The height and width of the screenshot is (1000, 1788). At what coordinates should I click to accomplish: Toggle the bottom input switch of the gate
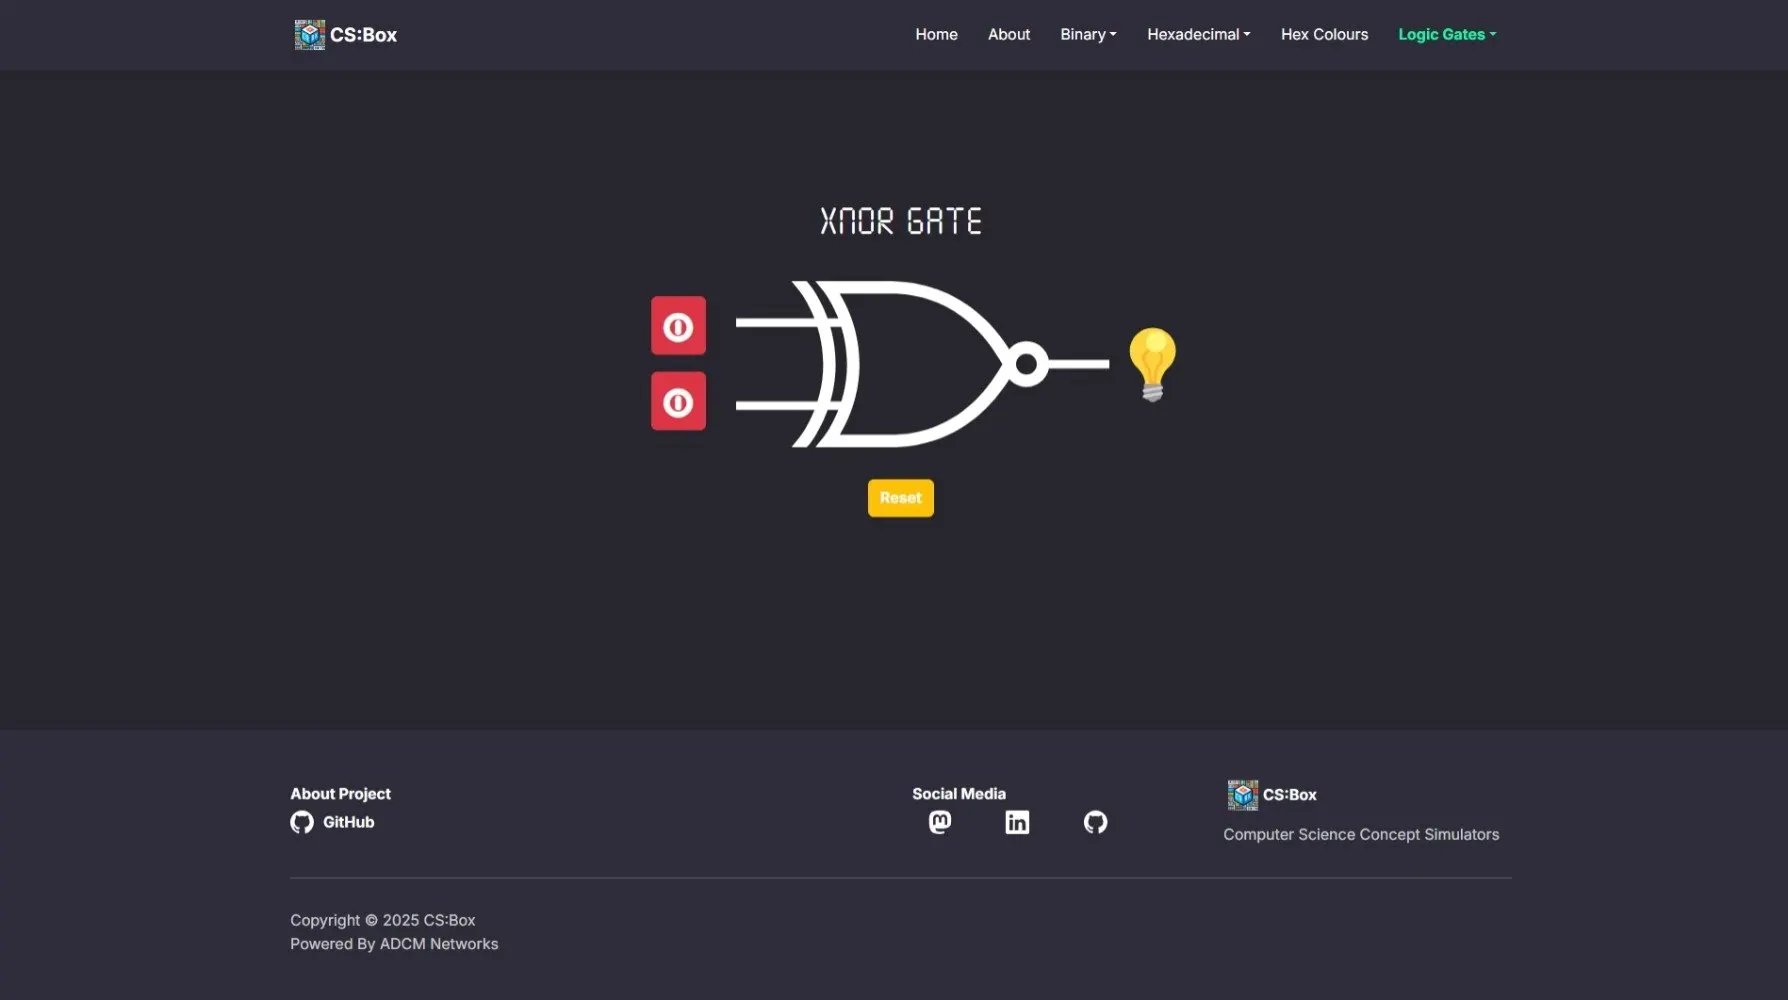click(x=678, y=401)
